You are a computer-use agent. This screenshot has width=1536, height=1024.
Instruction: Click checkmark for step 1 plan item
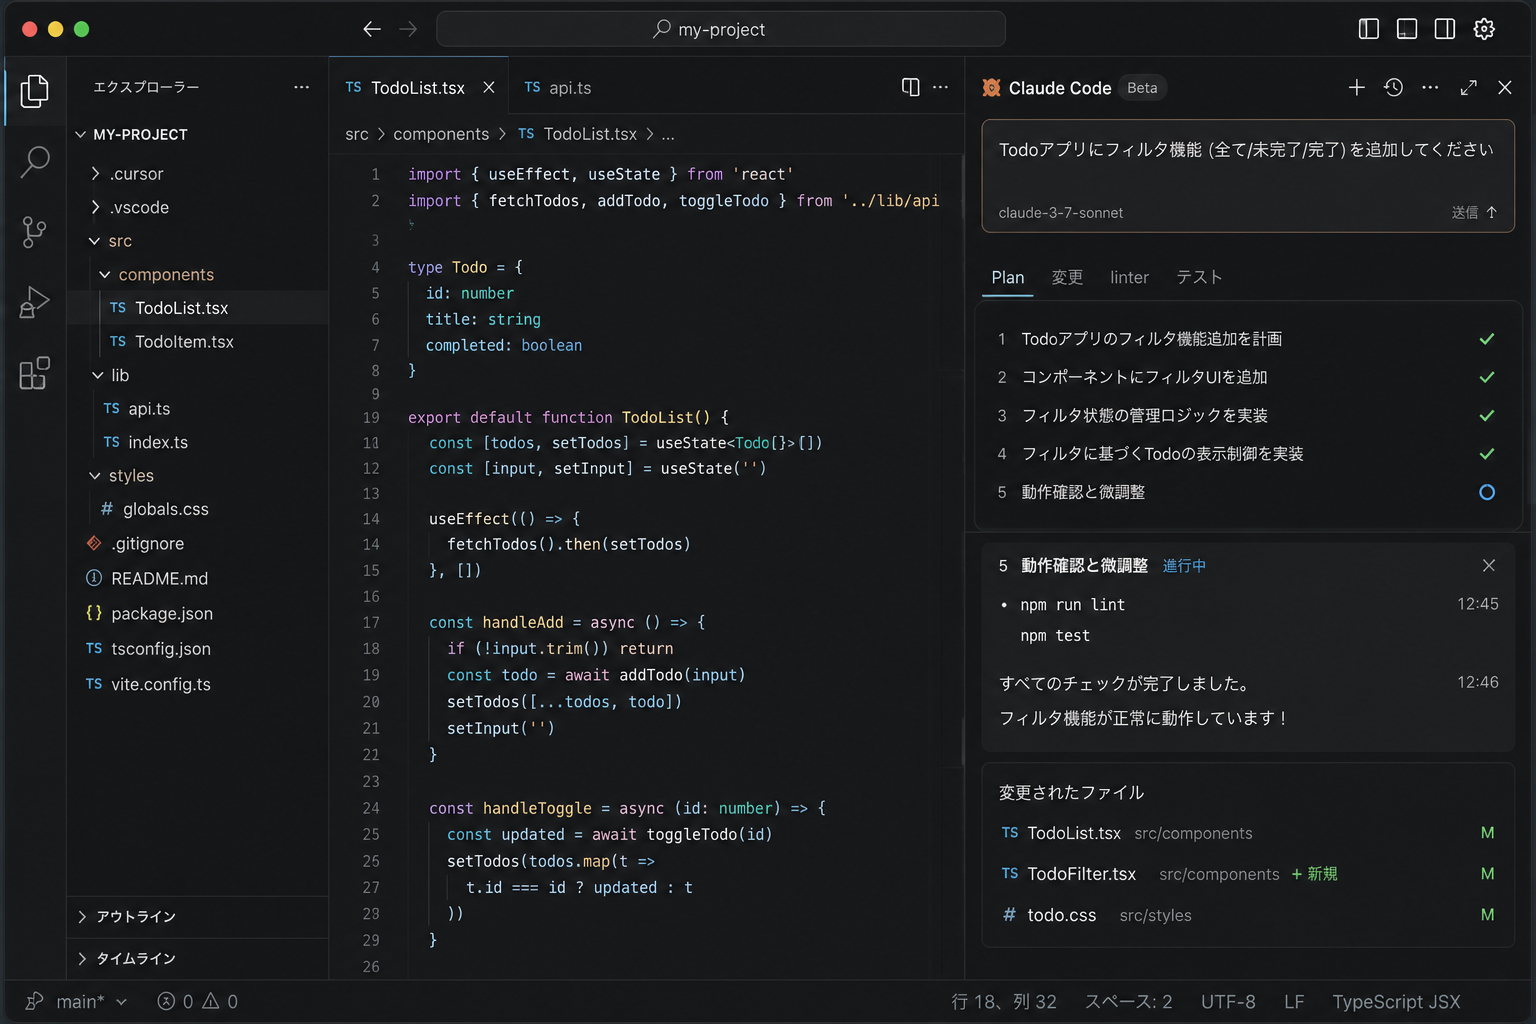click(x=1487, y=339)
